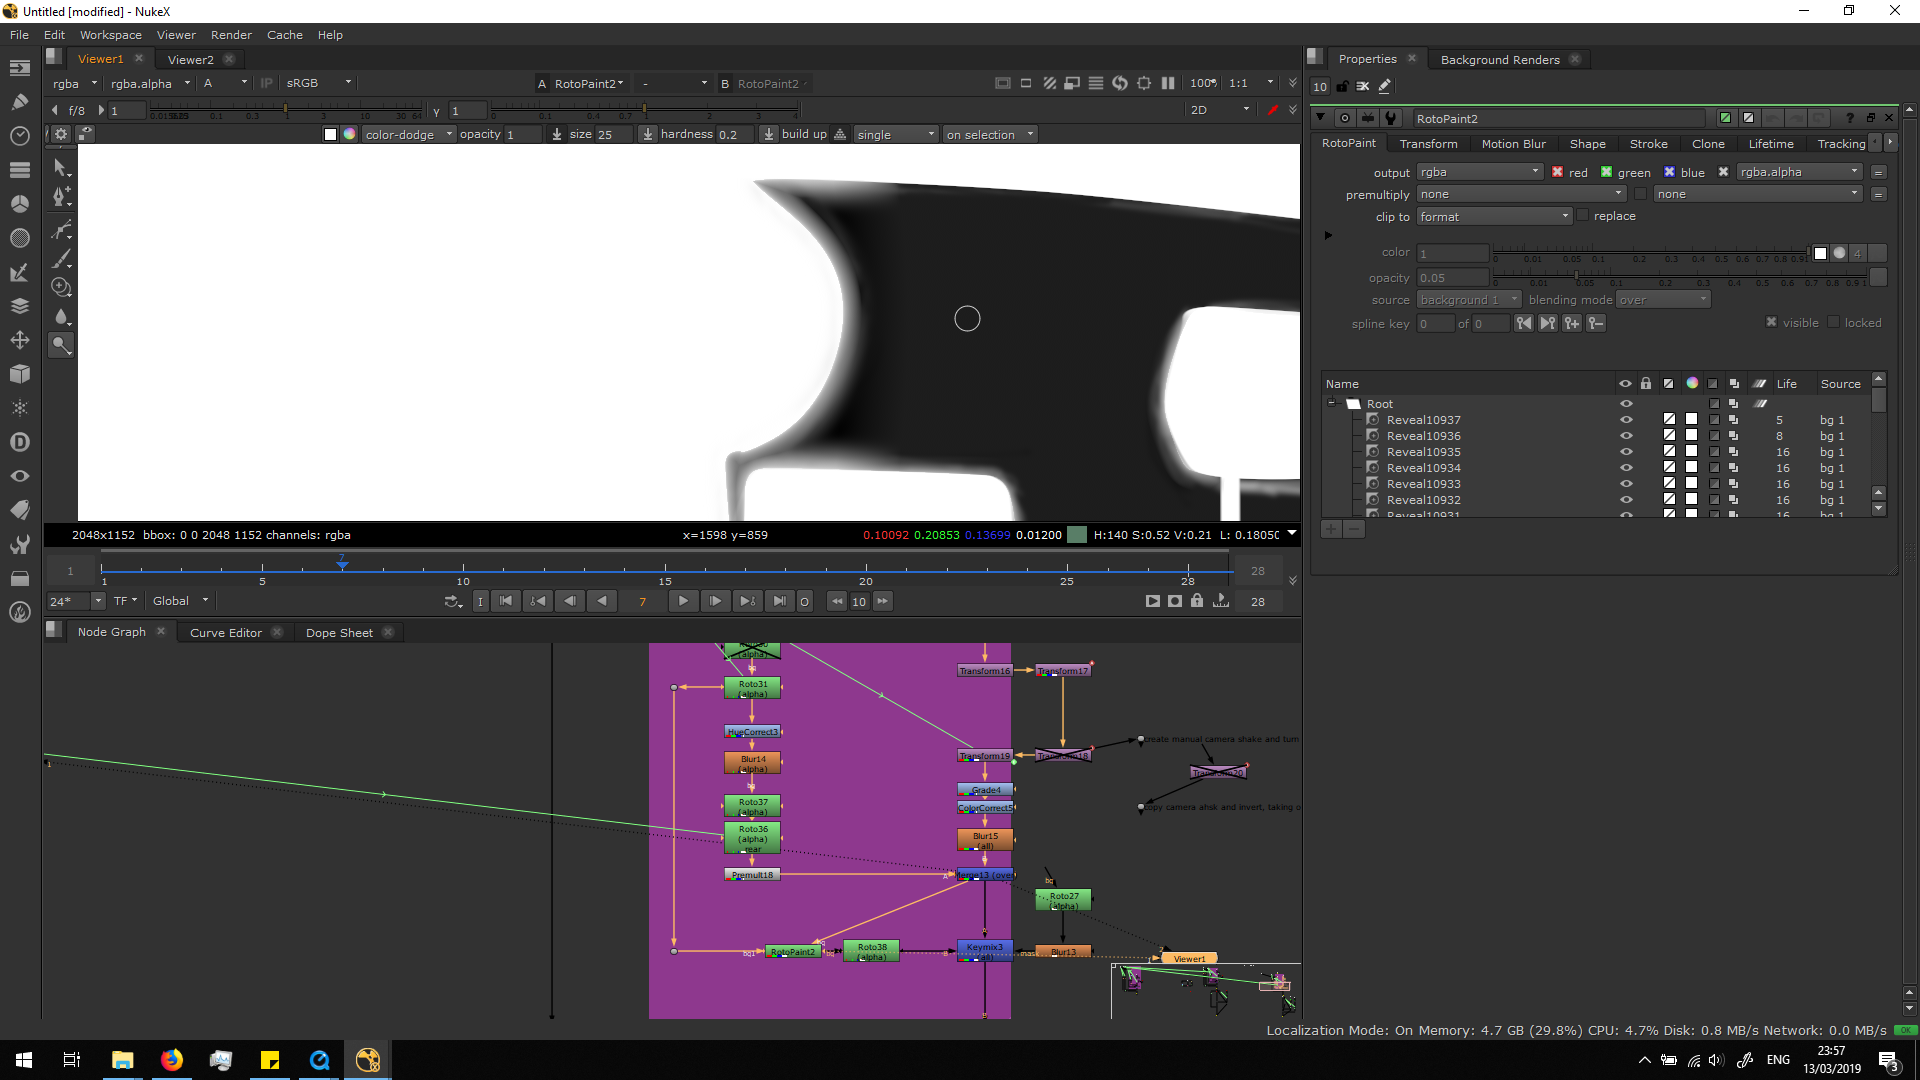1920x1080 pixels.
Task: Click the Play forward button
Action: click(x=683, y=601)
